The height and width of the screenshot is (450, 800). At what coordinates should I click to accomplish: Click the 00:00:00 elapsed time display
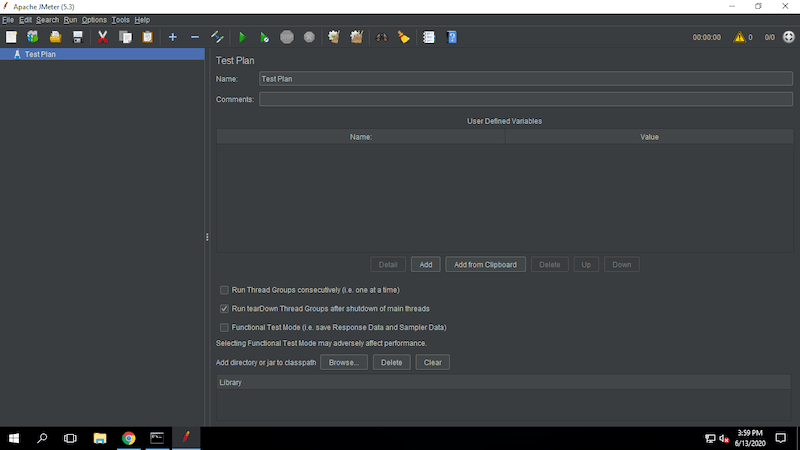[x=707, y=37]
